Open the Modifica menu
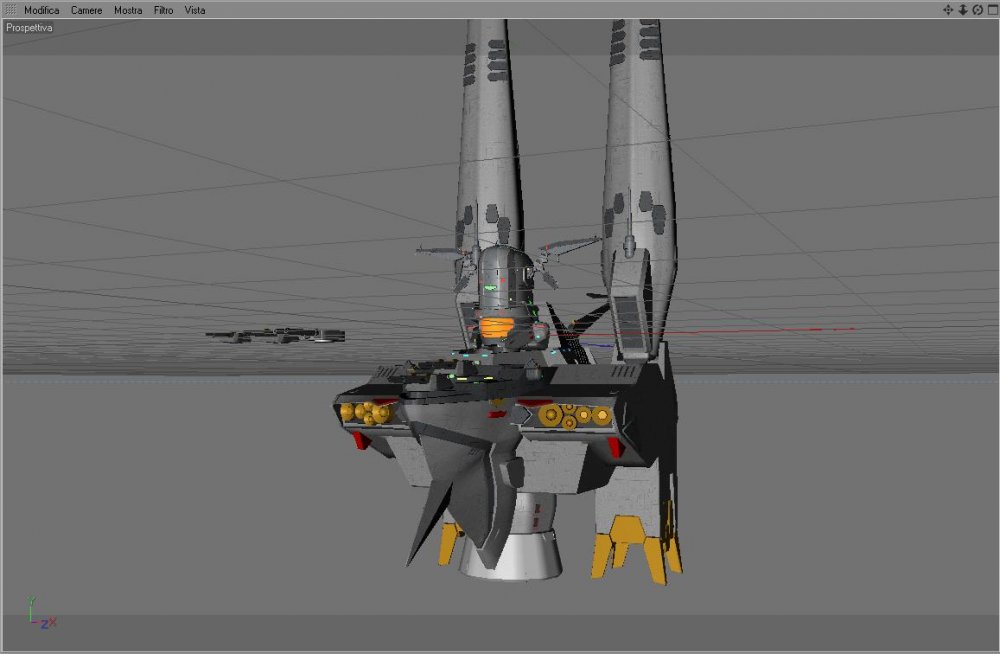Screen dimensions: 1000x654 tap(41, 10)
